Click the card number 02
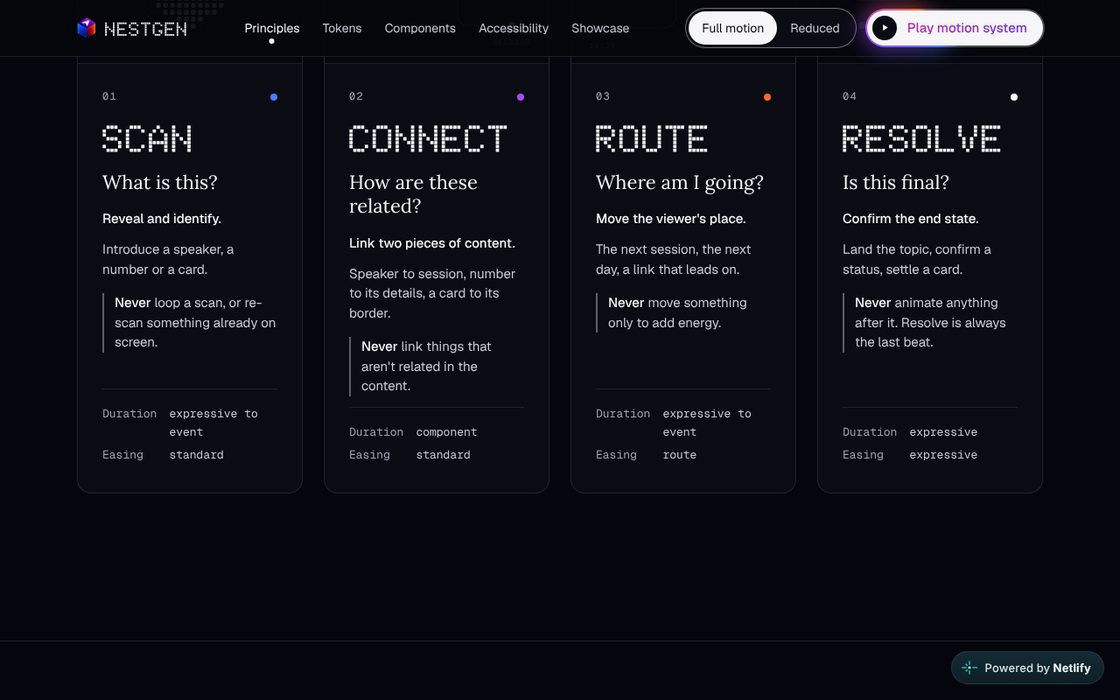This screenshot has width=1120, height=700. pyautogui.click(x=356, y=96)
